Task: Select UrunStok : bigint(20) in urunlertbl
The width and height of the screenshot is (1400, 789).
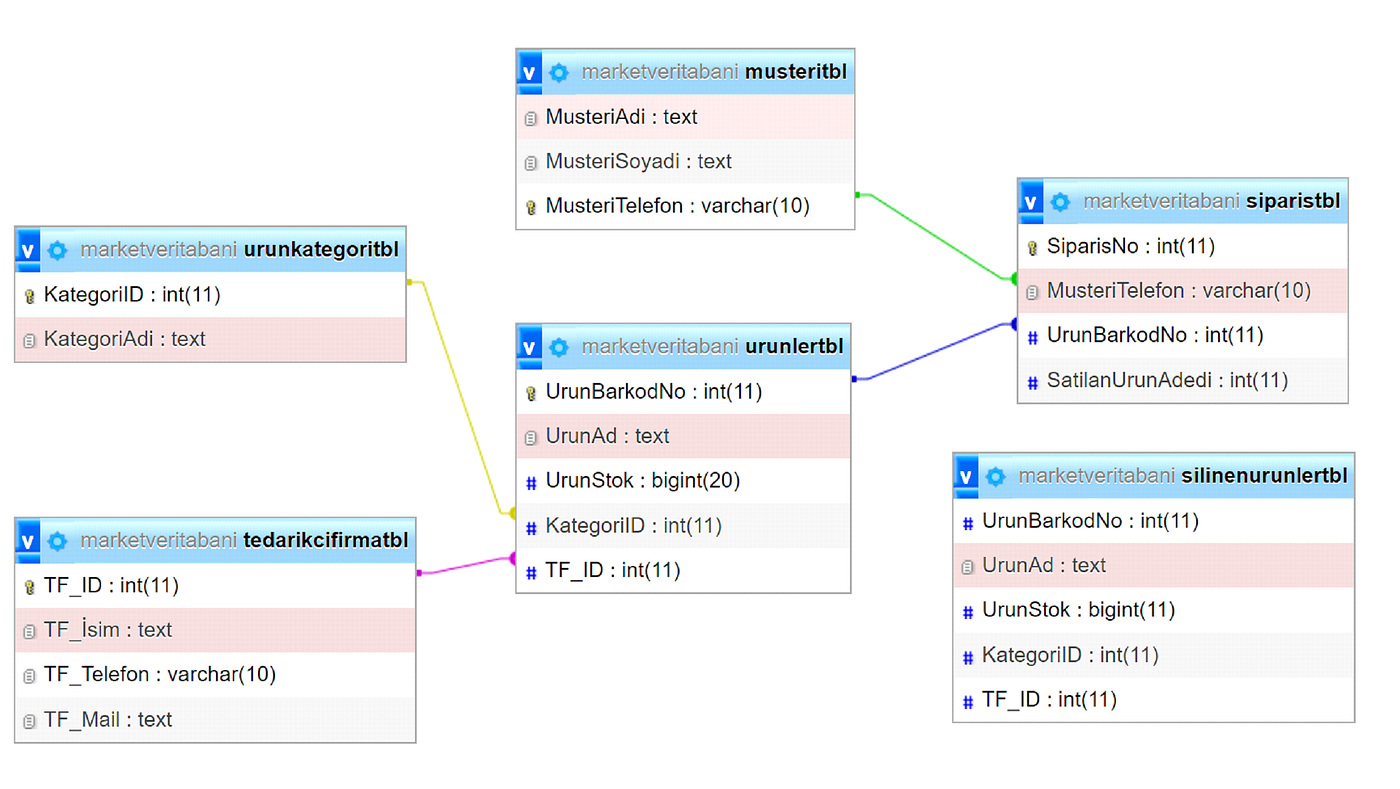Action: pos(684,481)
